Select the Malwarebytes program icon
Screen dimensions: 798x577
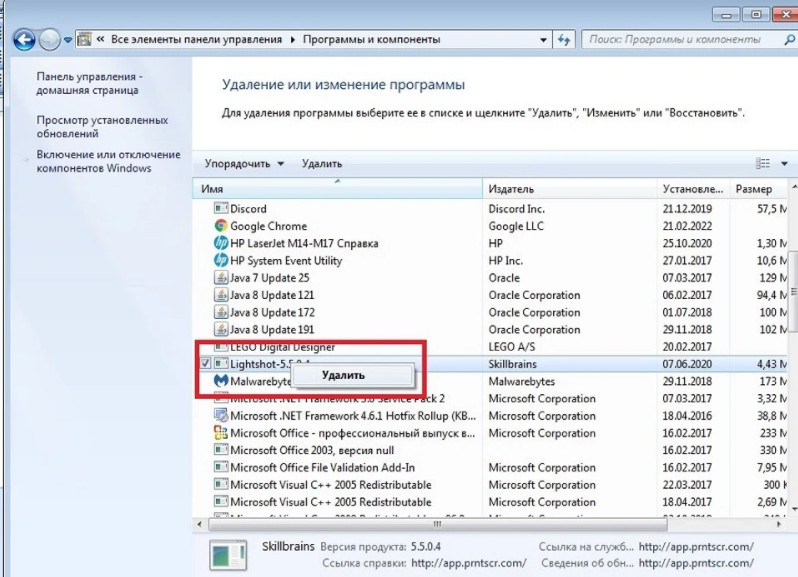tap(221, 381)
